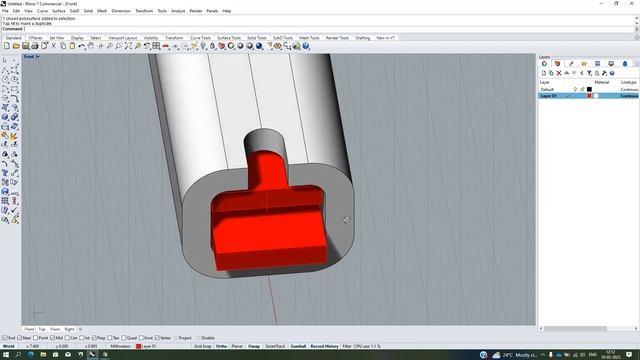The width and height of the screenshot is (640, 360).
Task: Toggle Grid Snap in status bar
Action: (x=203, y=346)
